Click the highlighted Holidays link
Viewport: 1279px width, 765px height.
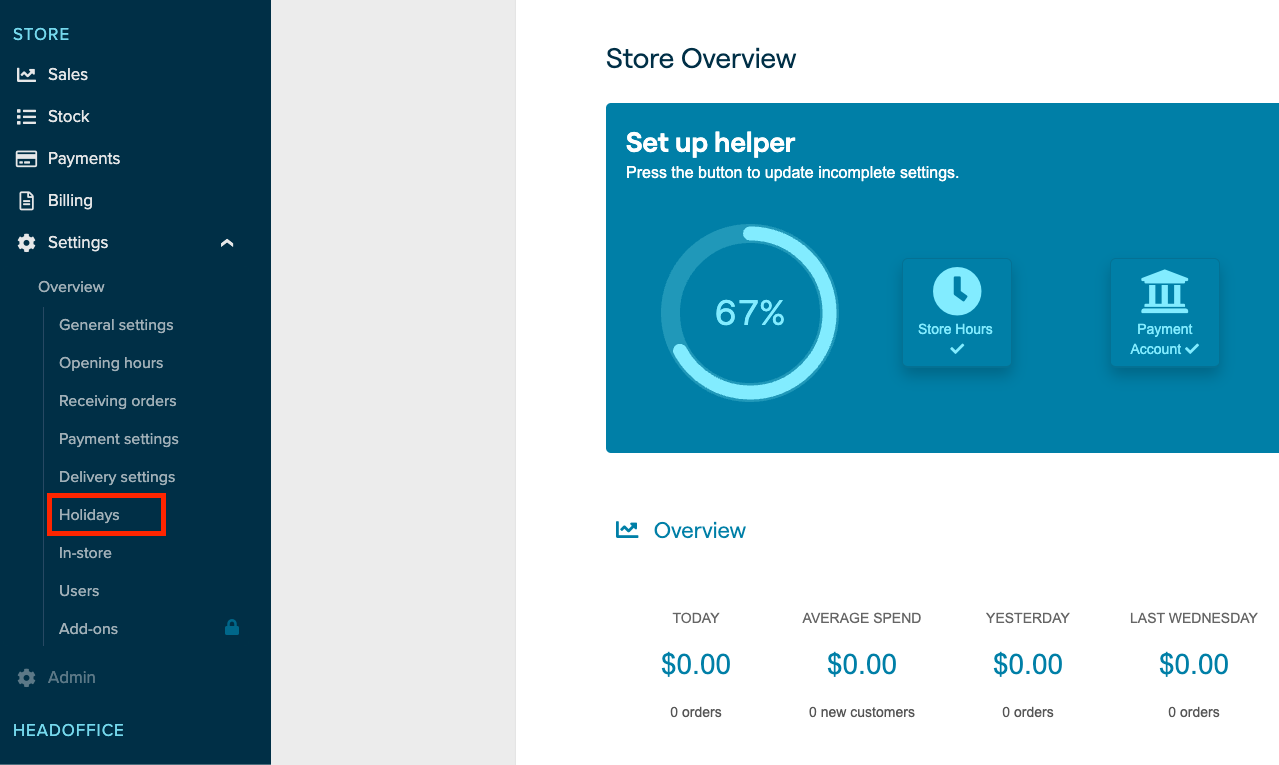[x=90, y=514]
